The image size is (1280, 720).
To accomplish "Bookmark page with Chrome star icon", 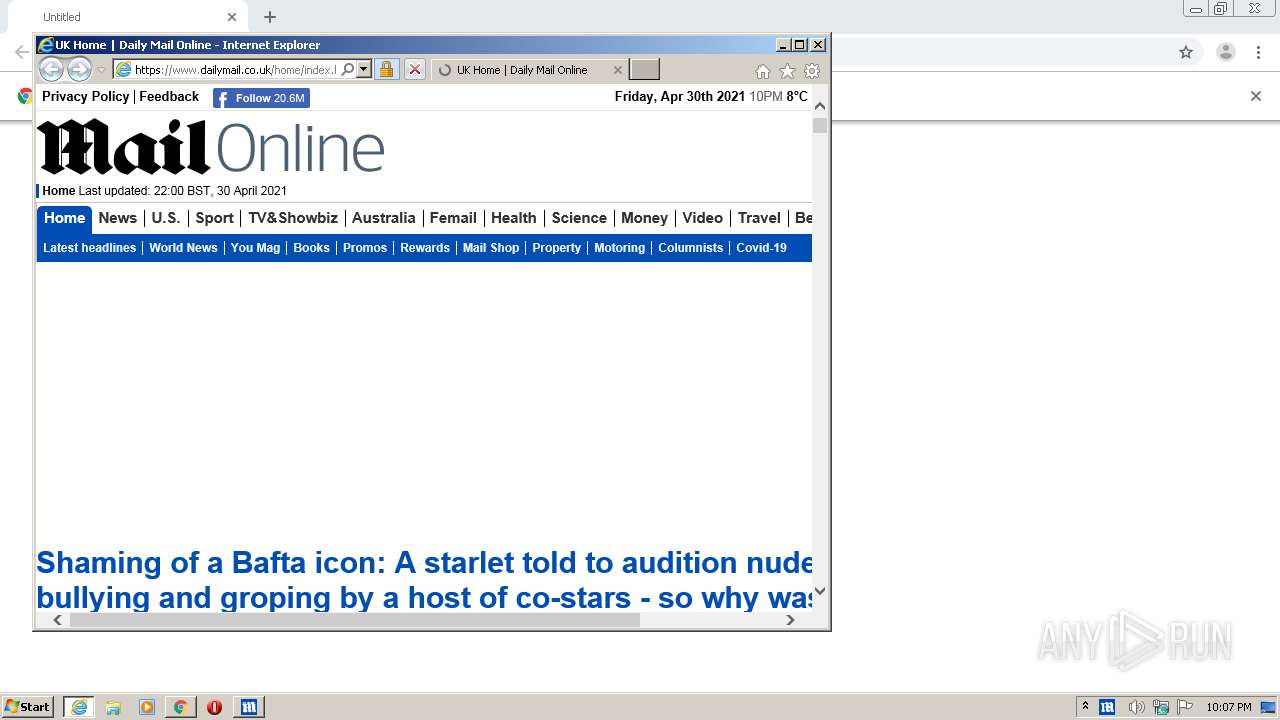I will click(x=1186, y=52).
